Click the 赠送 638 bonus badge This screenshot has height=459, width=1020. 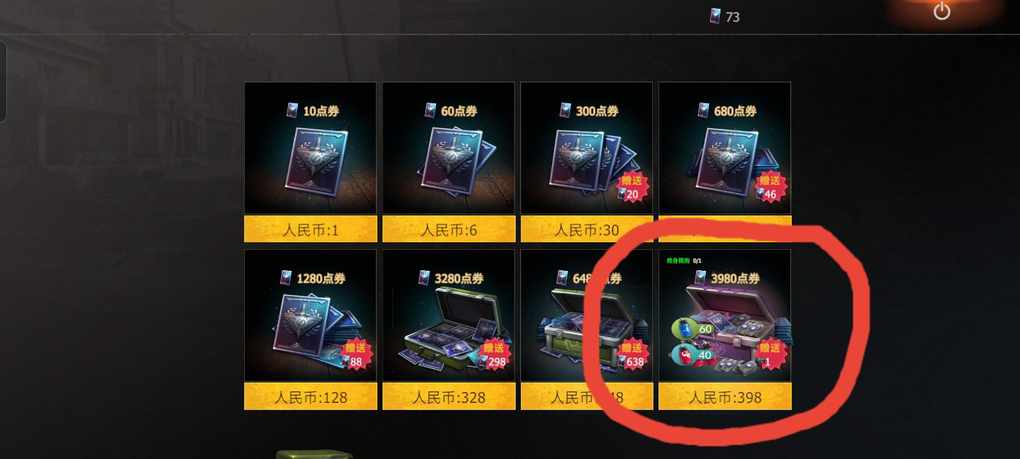tap(632, 354)
